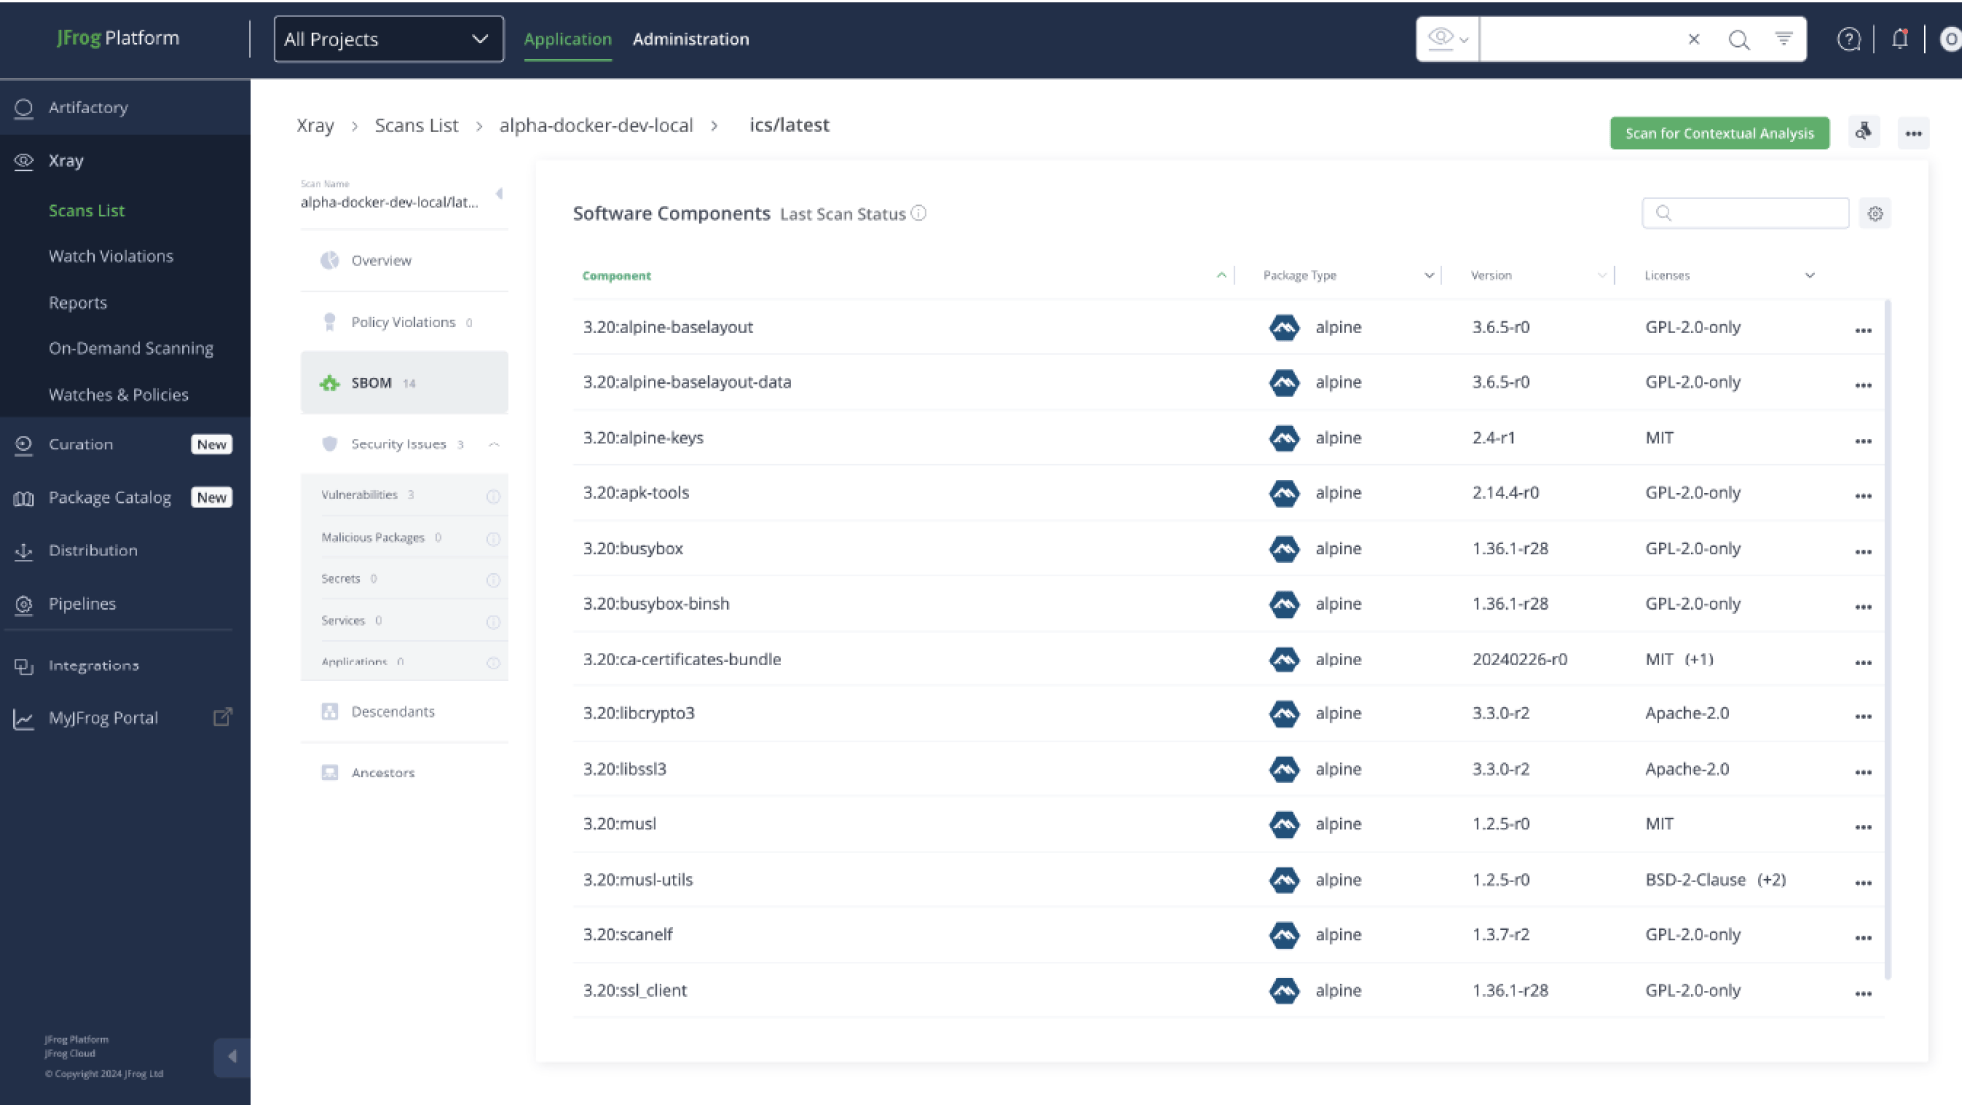Select the SBOM section
This screenshot has width=1962, height=1105.
coord(404,382)
